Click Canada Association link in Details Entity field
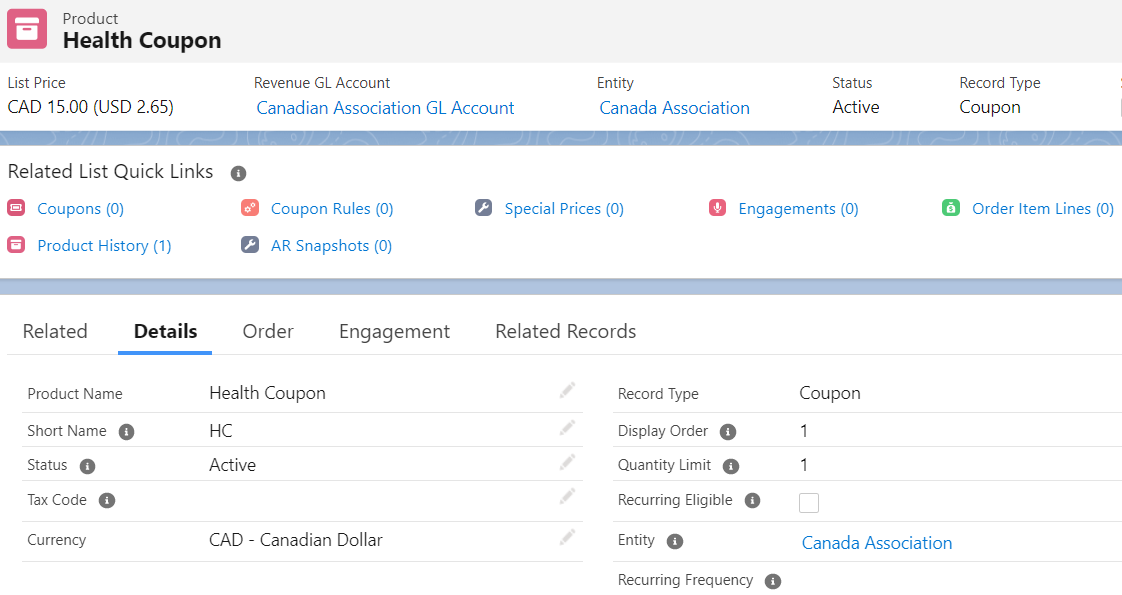 pos(876,543)
